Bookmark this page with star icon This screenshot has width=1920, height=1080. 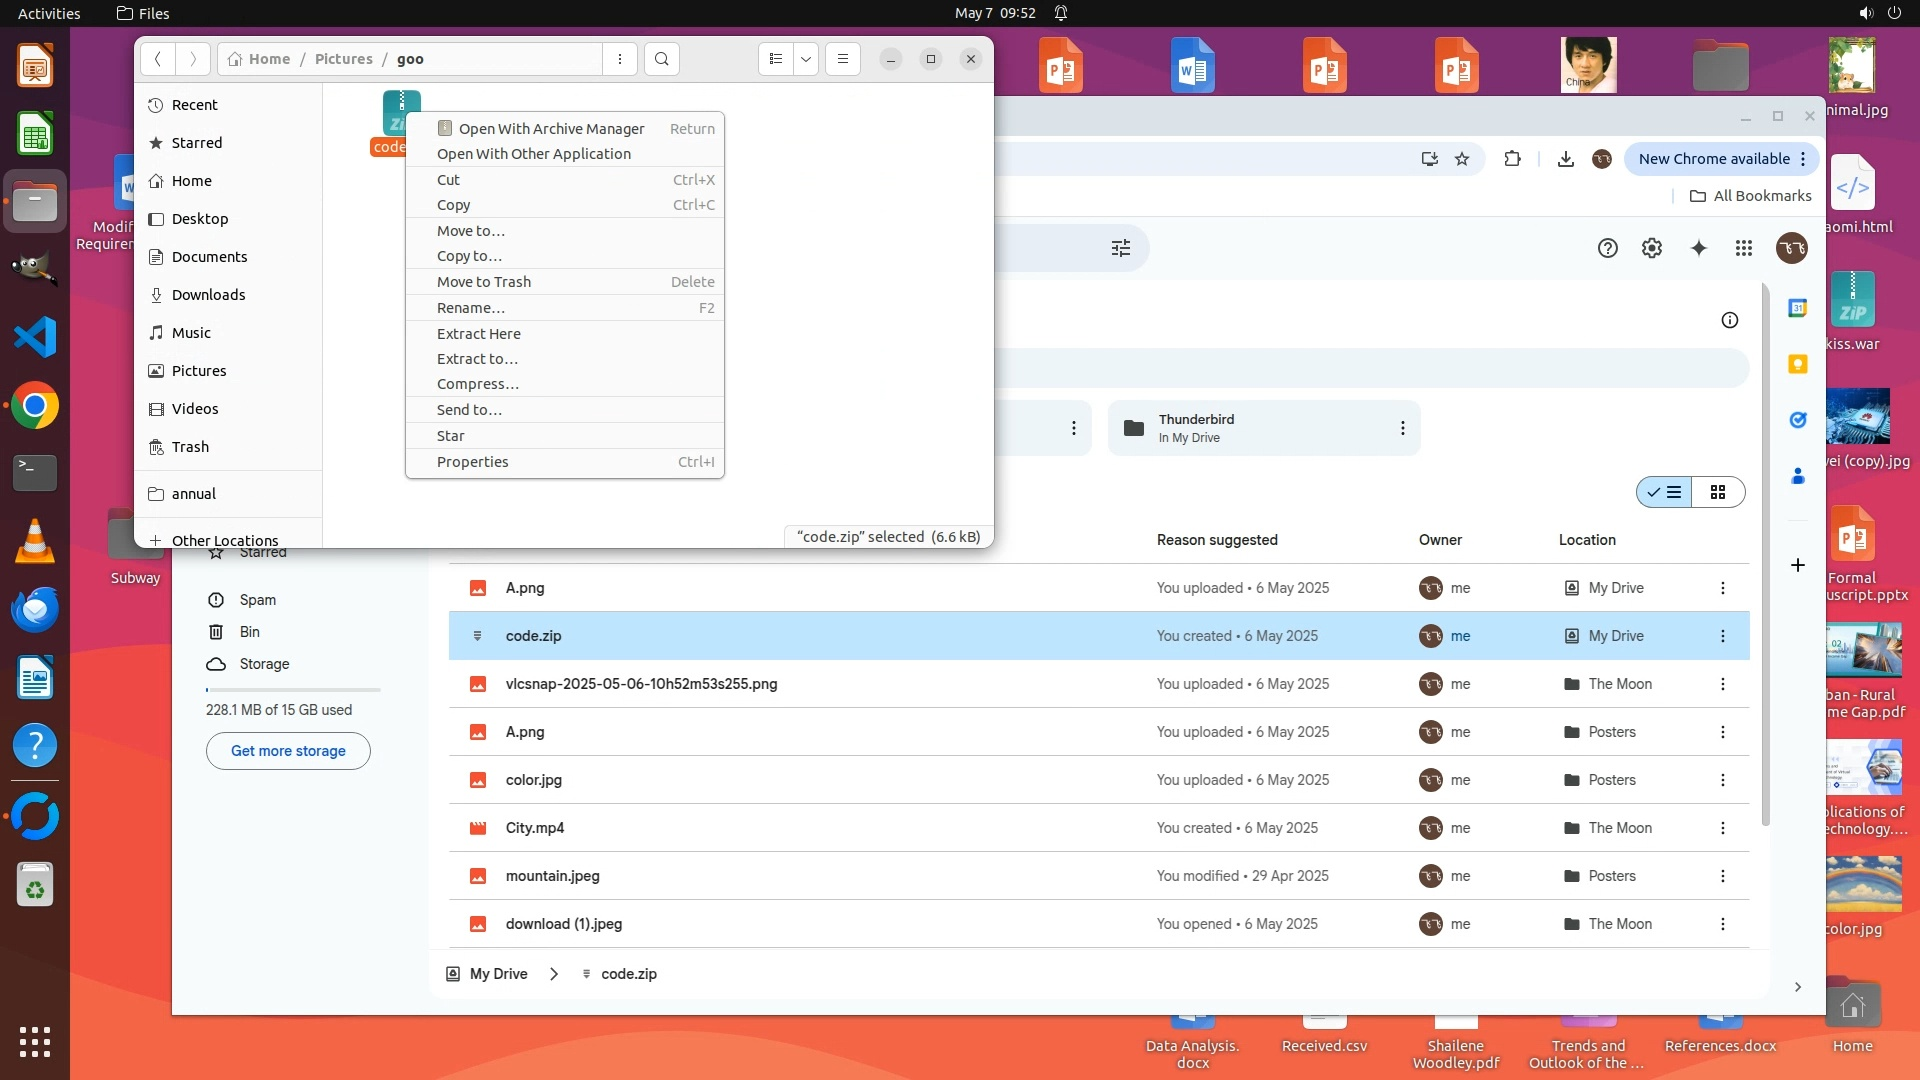click(x=1462, y=159)
